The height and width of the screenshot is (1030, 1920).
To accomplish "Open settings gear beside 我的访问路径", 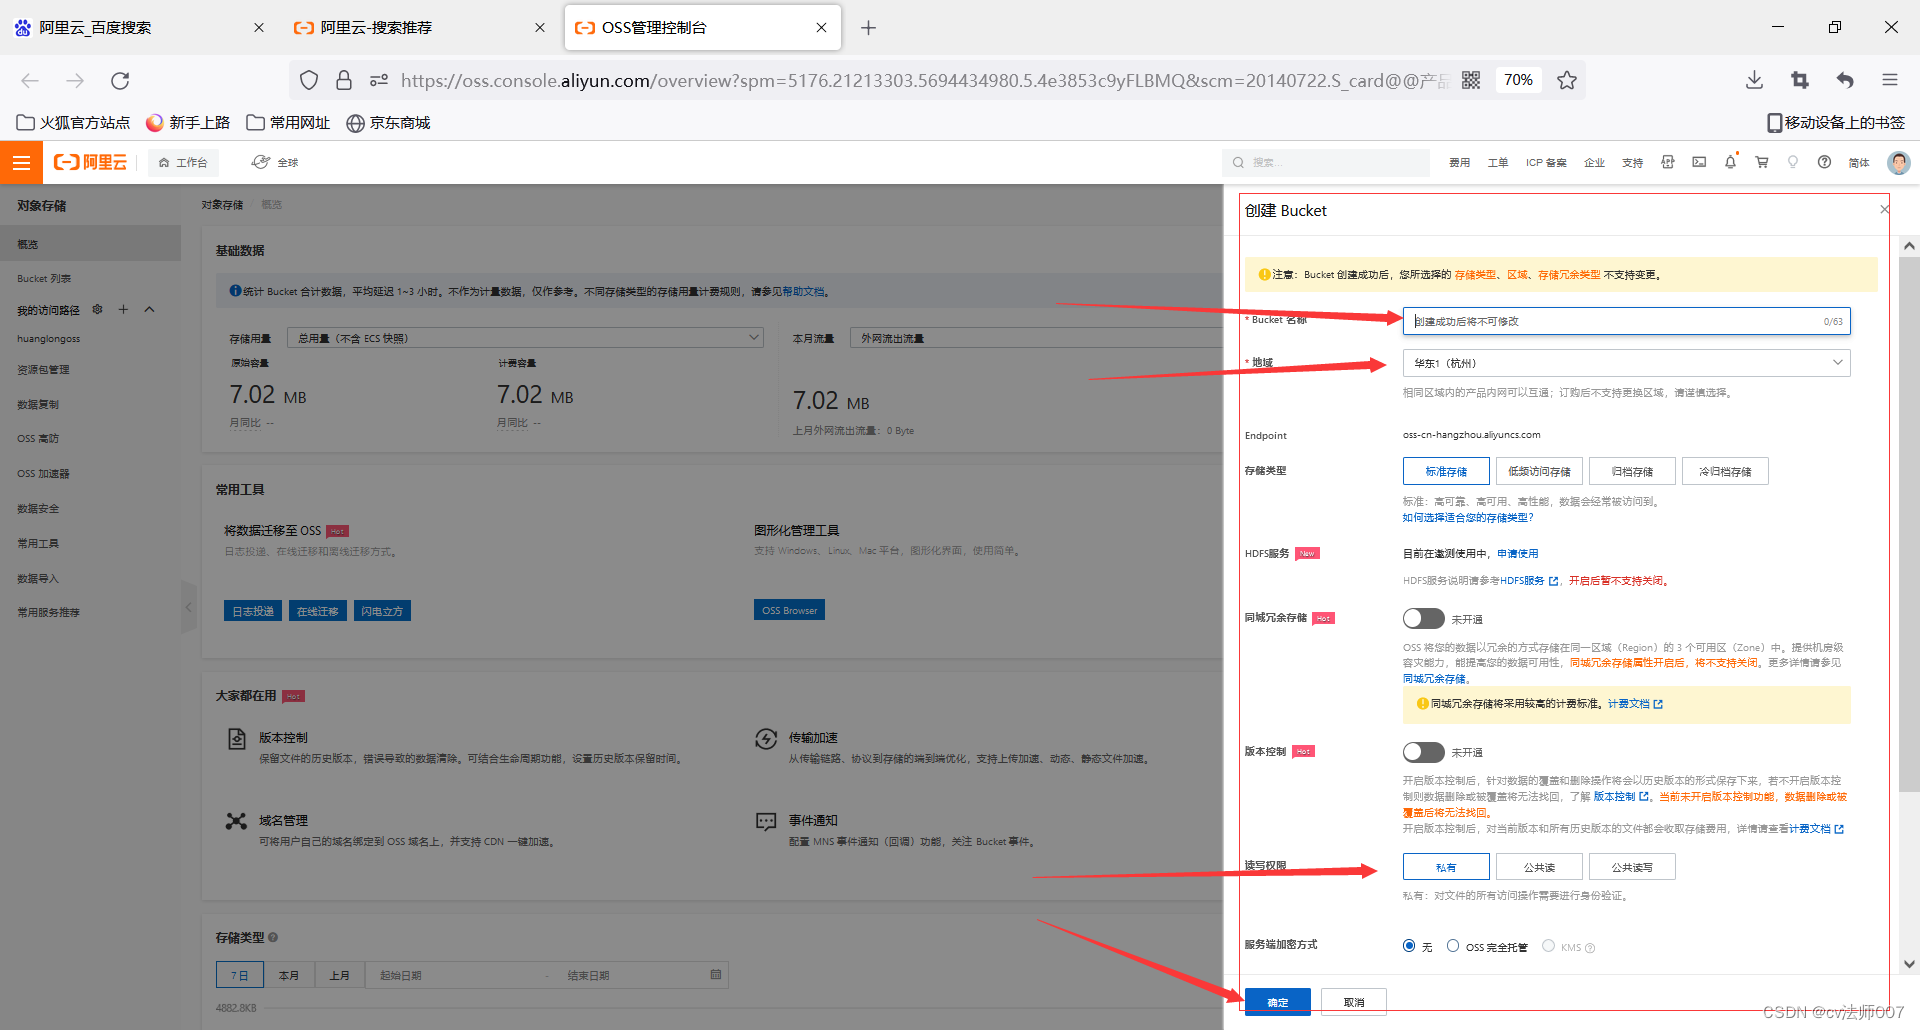I will [97, 309].
